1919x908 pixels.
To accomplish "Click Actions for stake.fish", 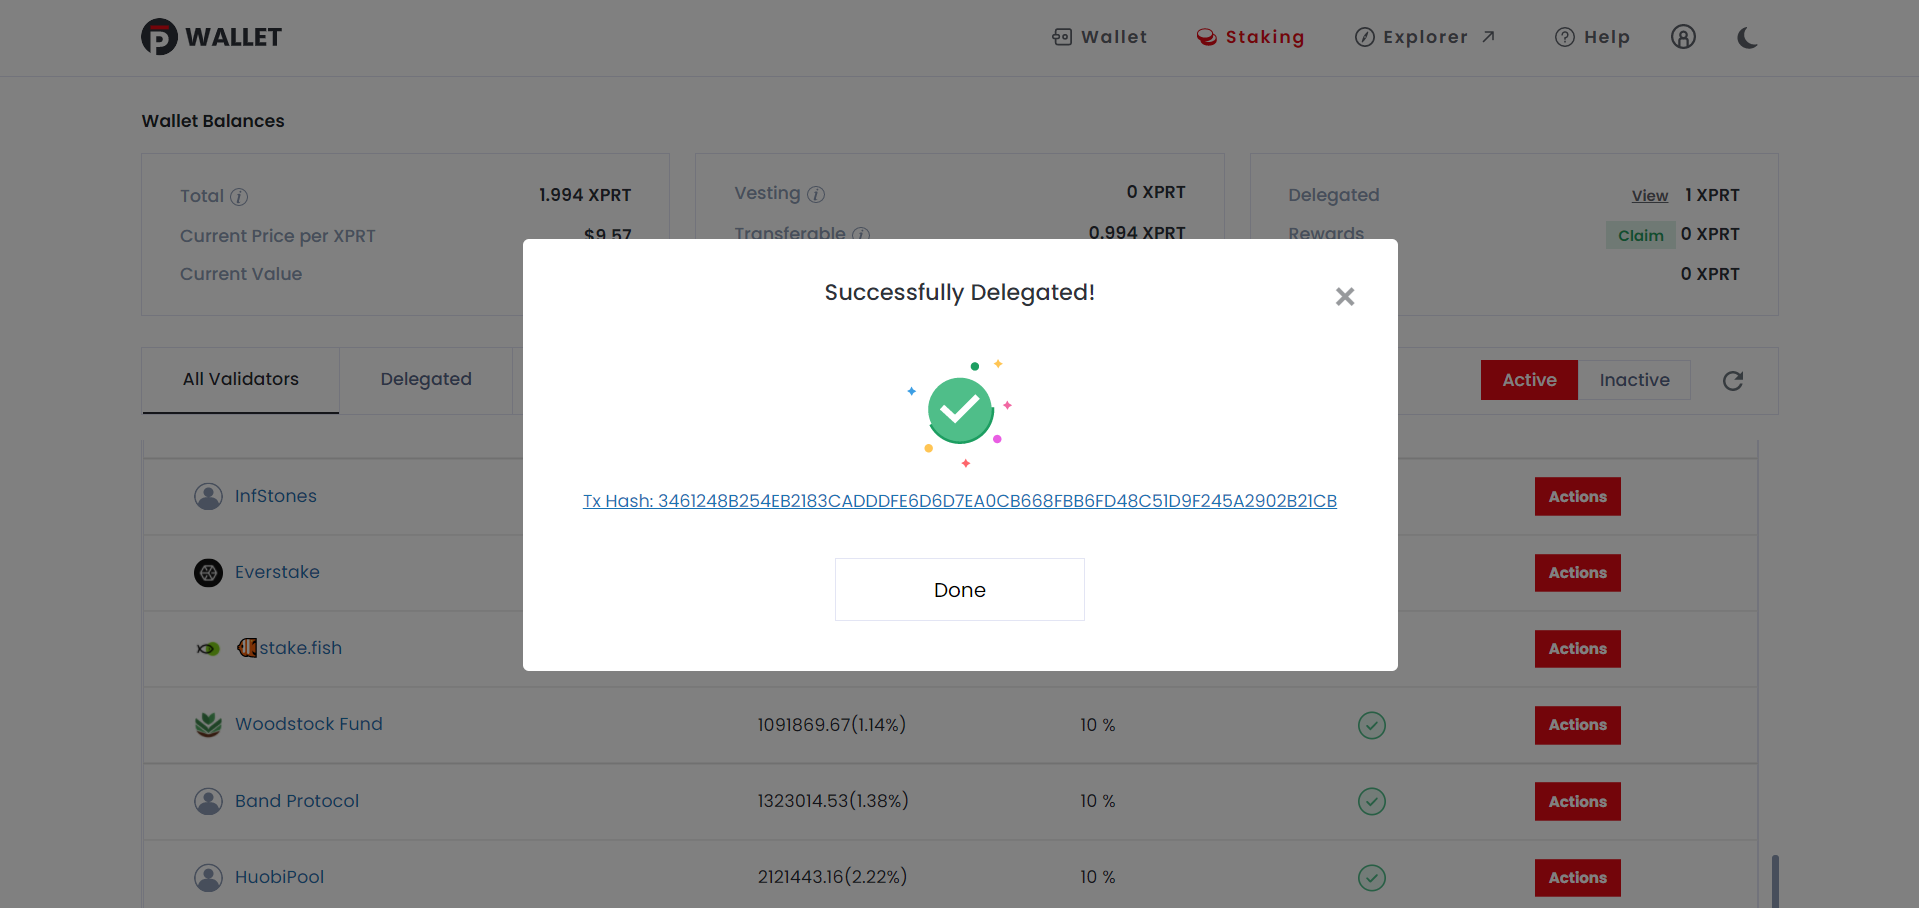I will pos(1577,648).
